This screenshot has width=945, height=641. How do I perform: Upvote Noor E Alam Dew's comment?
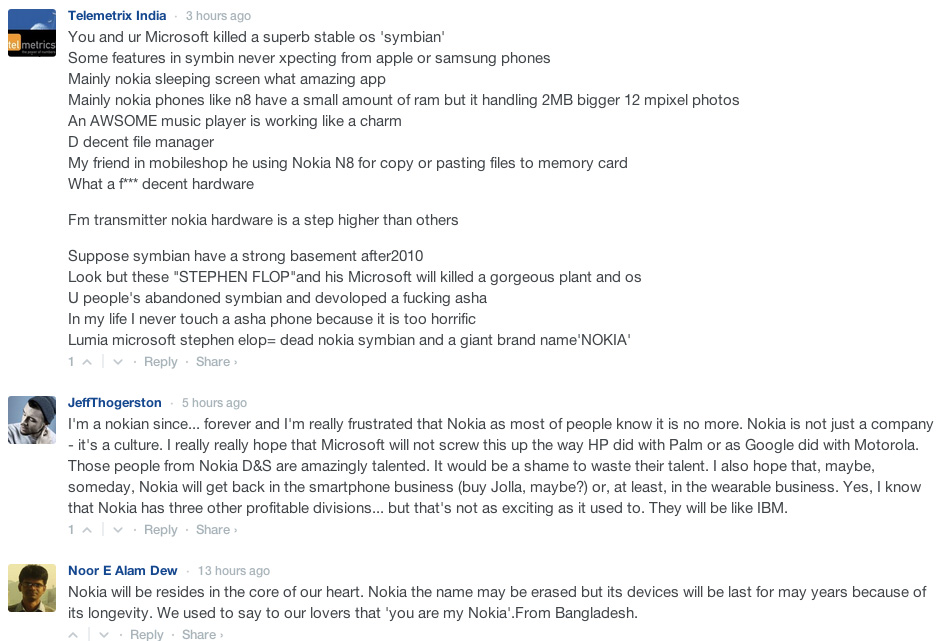[x=74, y=634]
